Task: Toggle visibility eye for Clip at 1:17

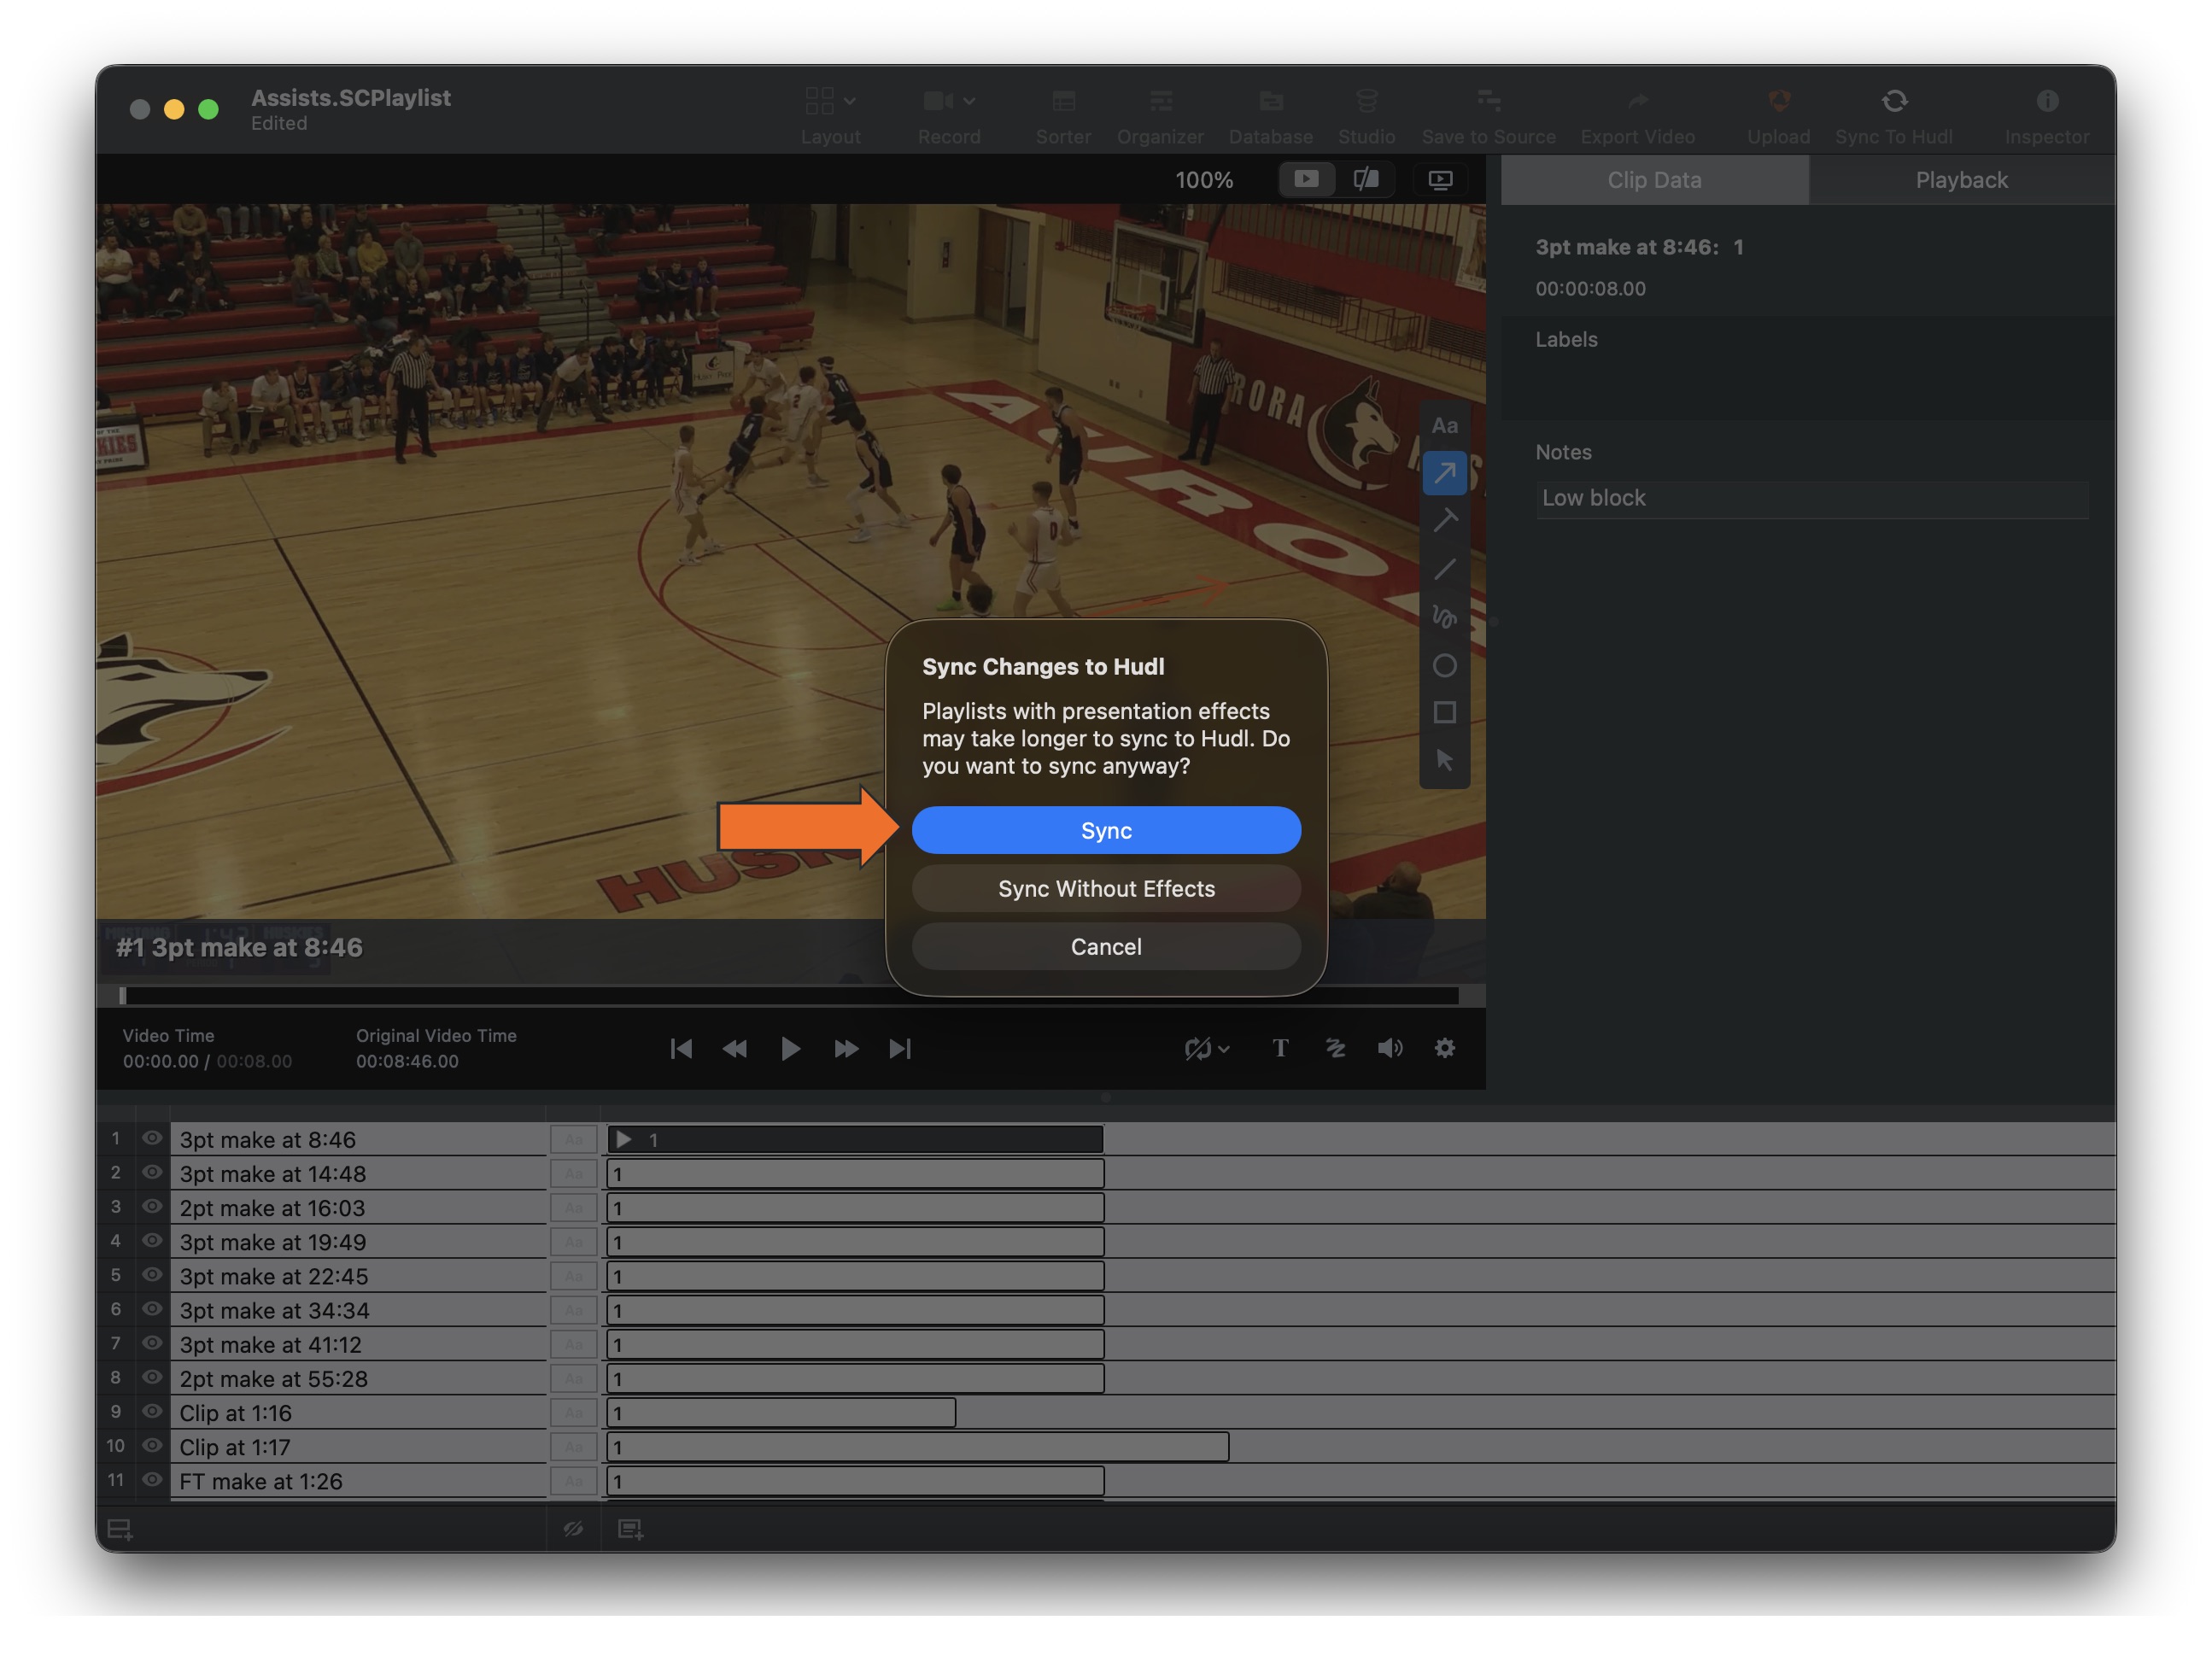Action: pyautogui.click(x=152, y=1446)
